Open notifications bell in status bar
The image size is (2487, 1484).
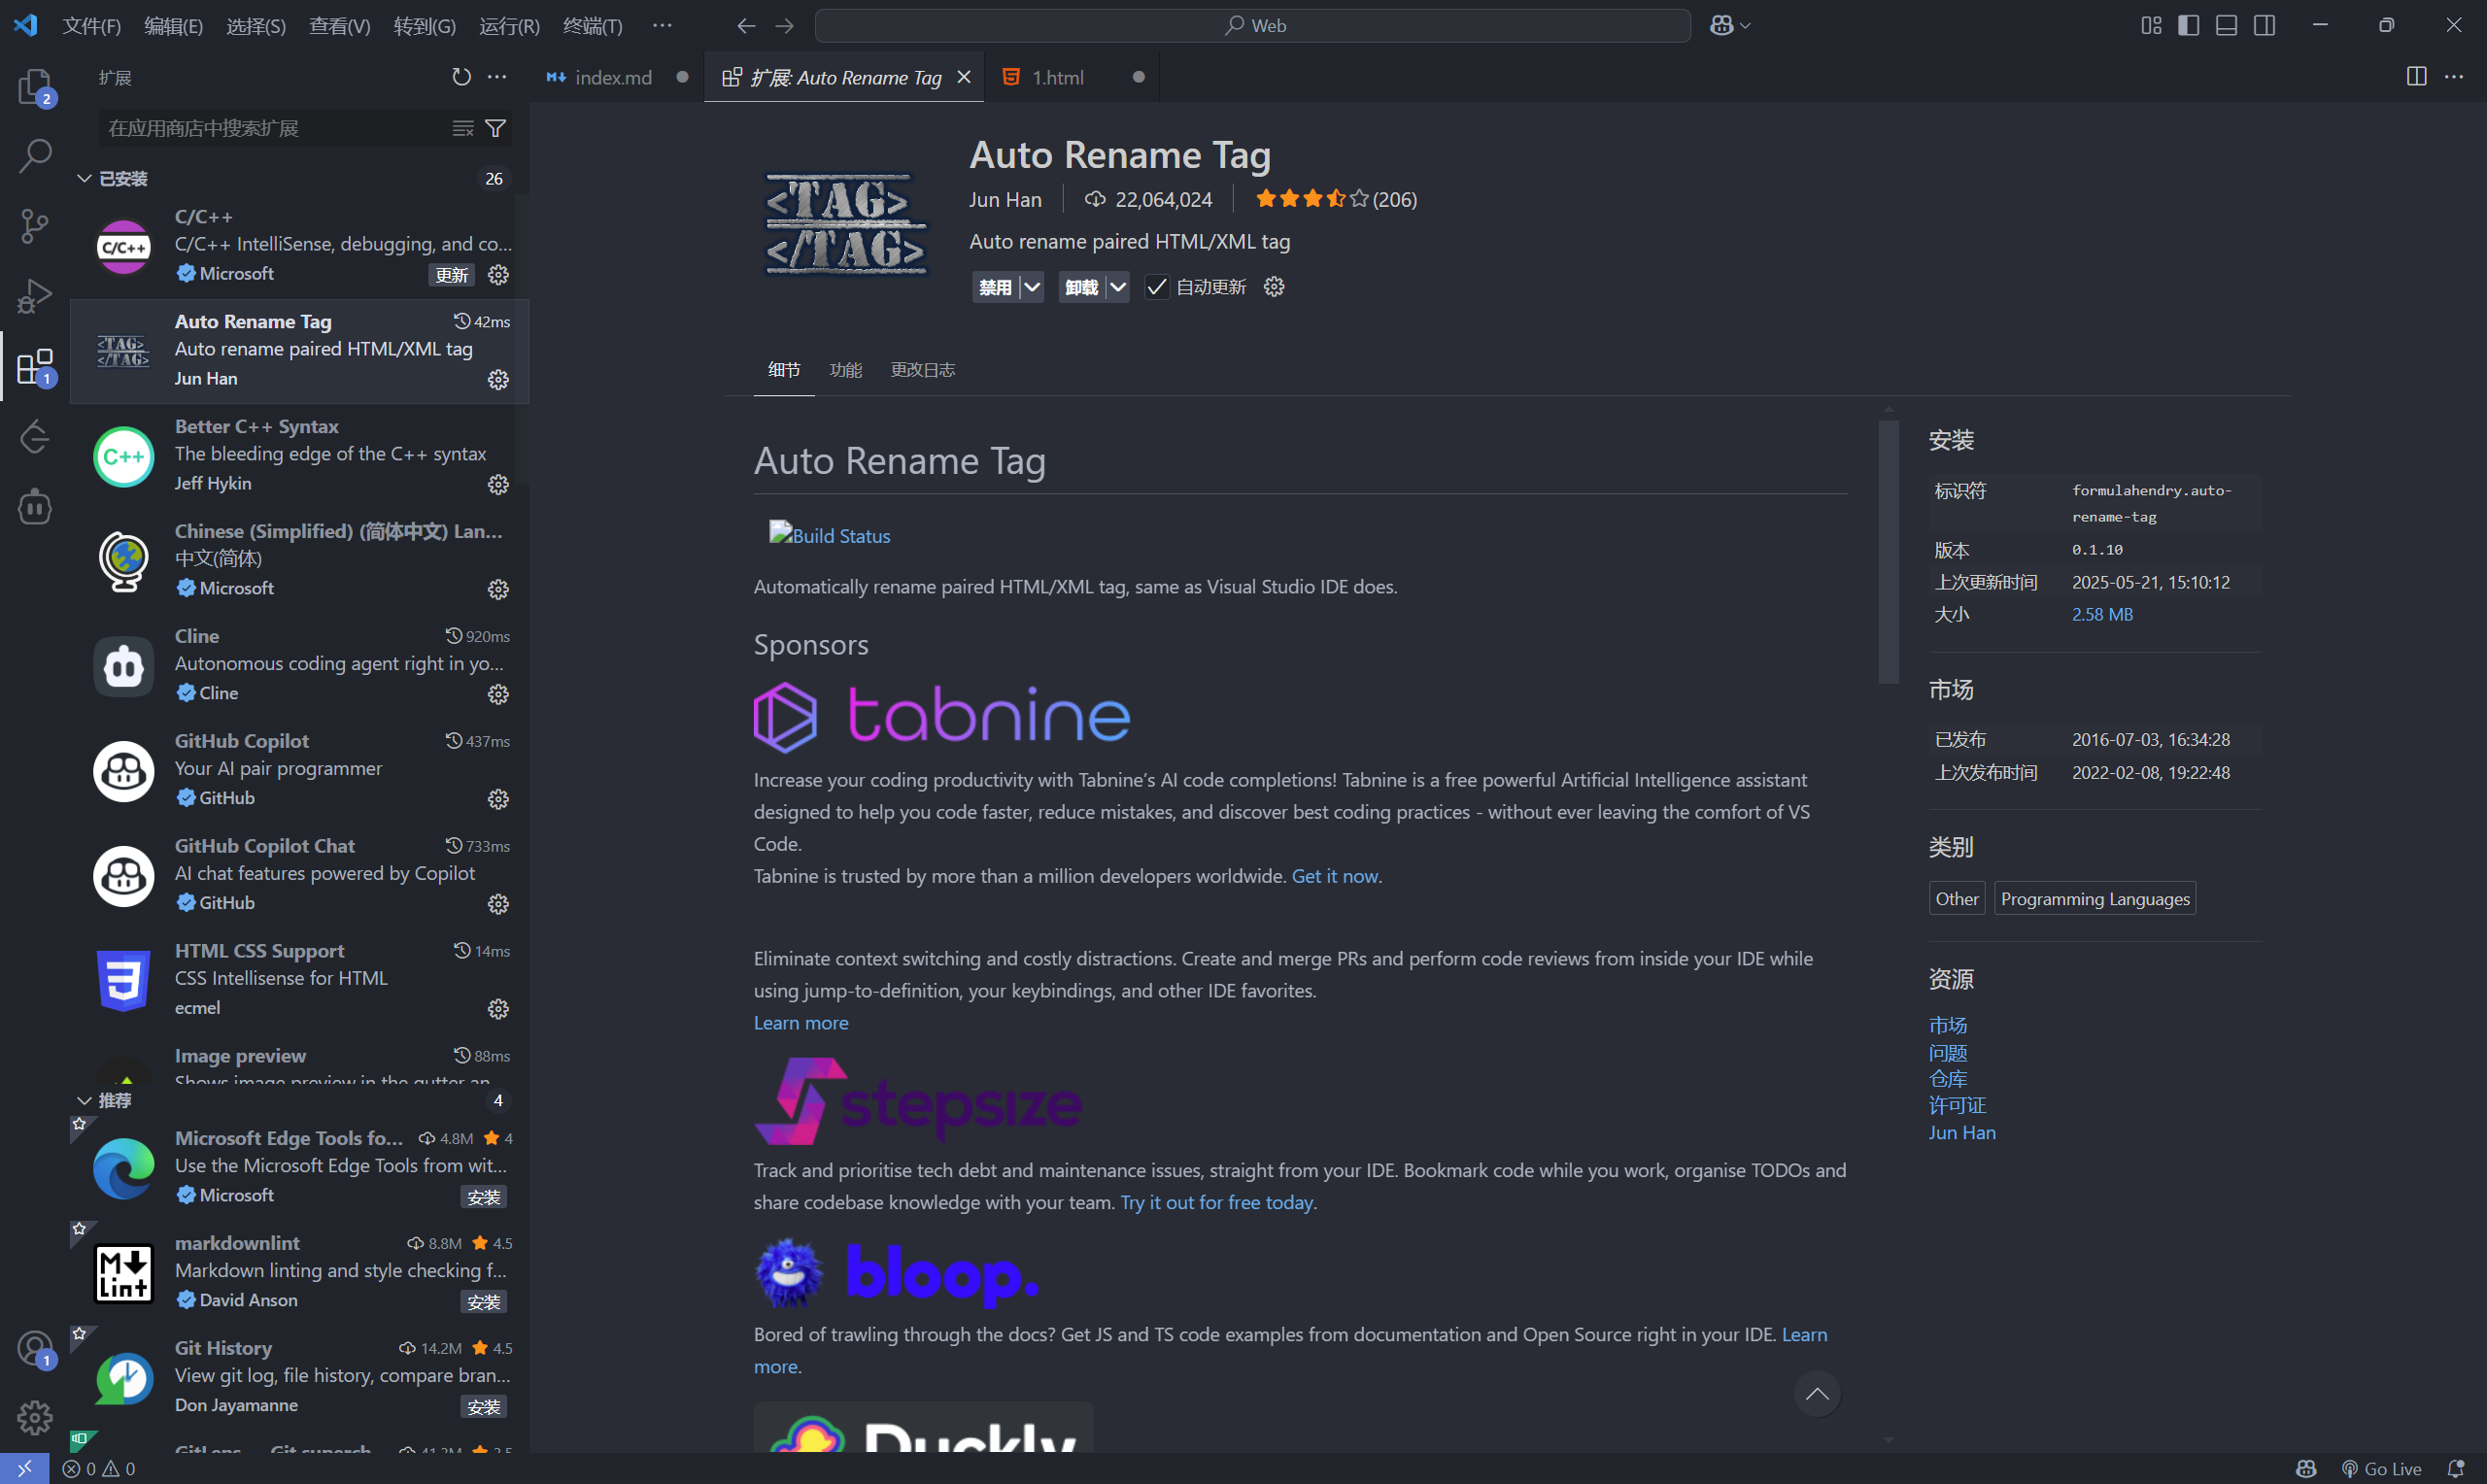(2455, 1469)
